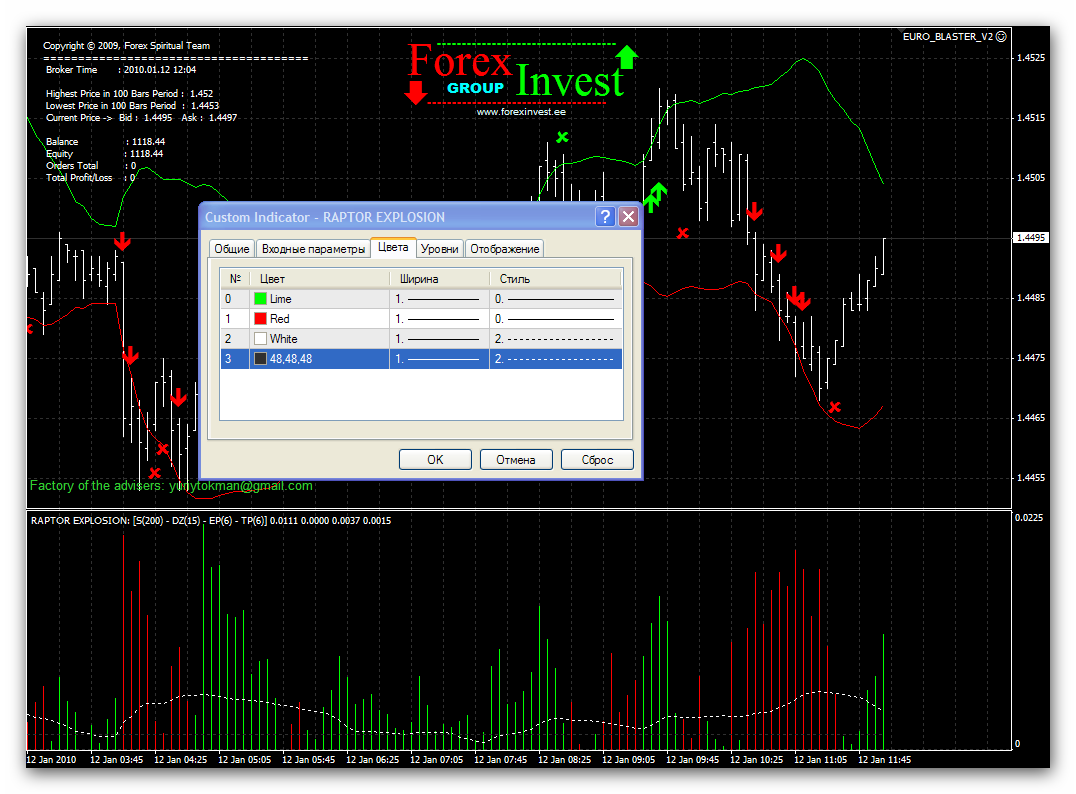Image resolution: width=1076 pixels, height=794 pixels.
Task: Click the 0.0225 indicator scale label
Action: click(1029, 517)
